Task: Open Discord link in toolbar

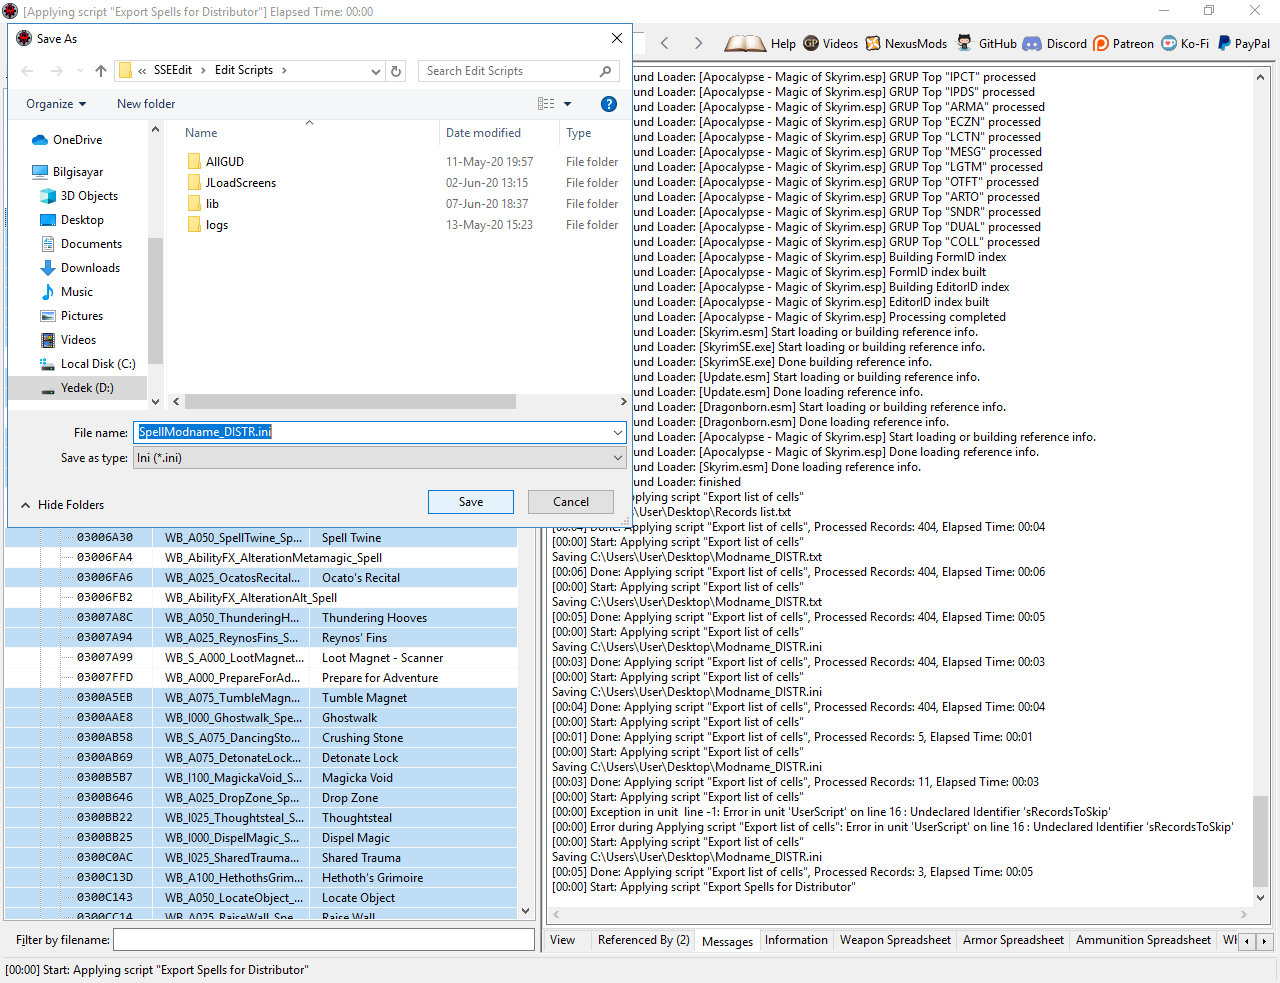Action: pos(1055,43)
